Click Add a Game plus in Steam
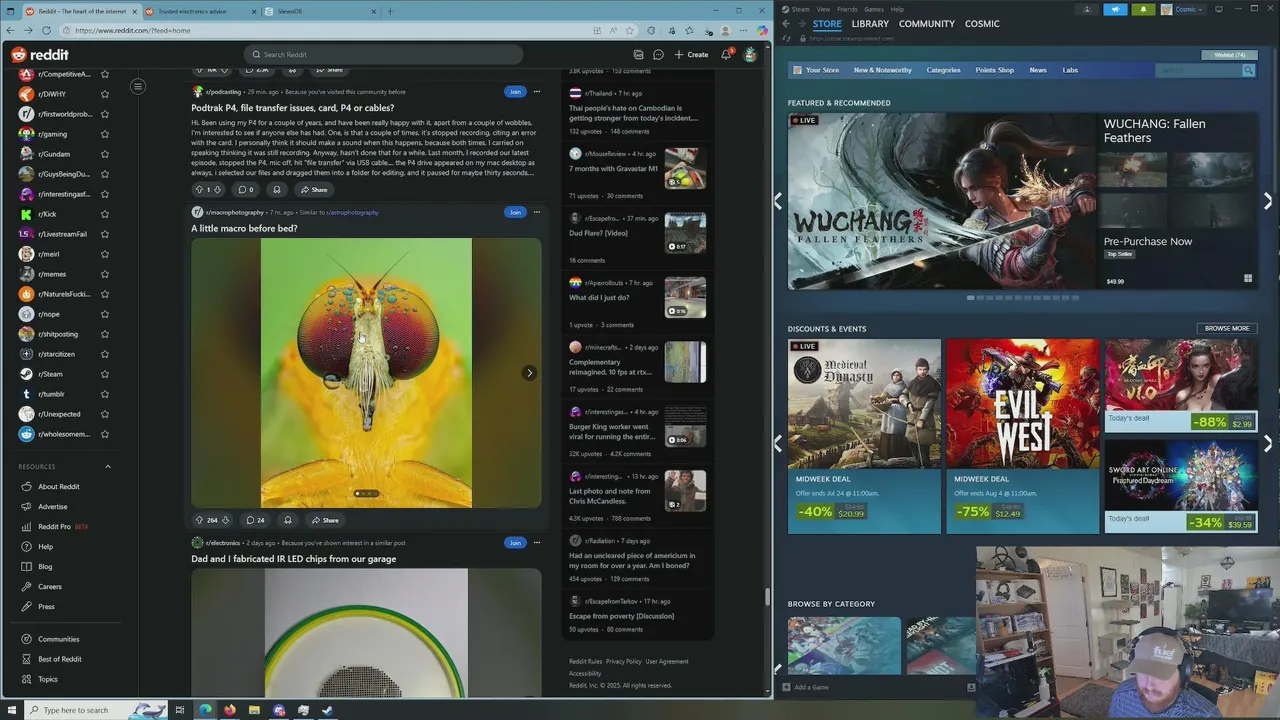The height and width of the screenshot is (720, 1280). point(787,687)
